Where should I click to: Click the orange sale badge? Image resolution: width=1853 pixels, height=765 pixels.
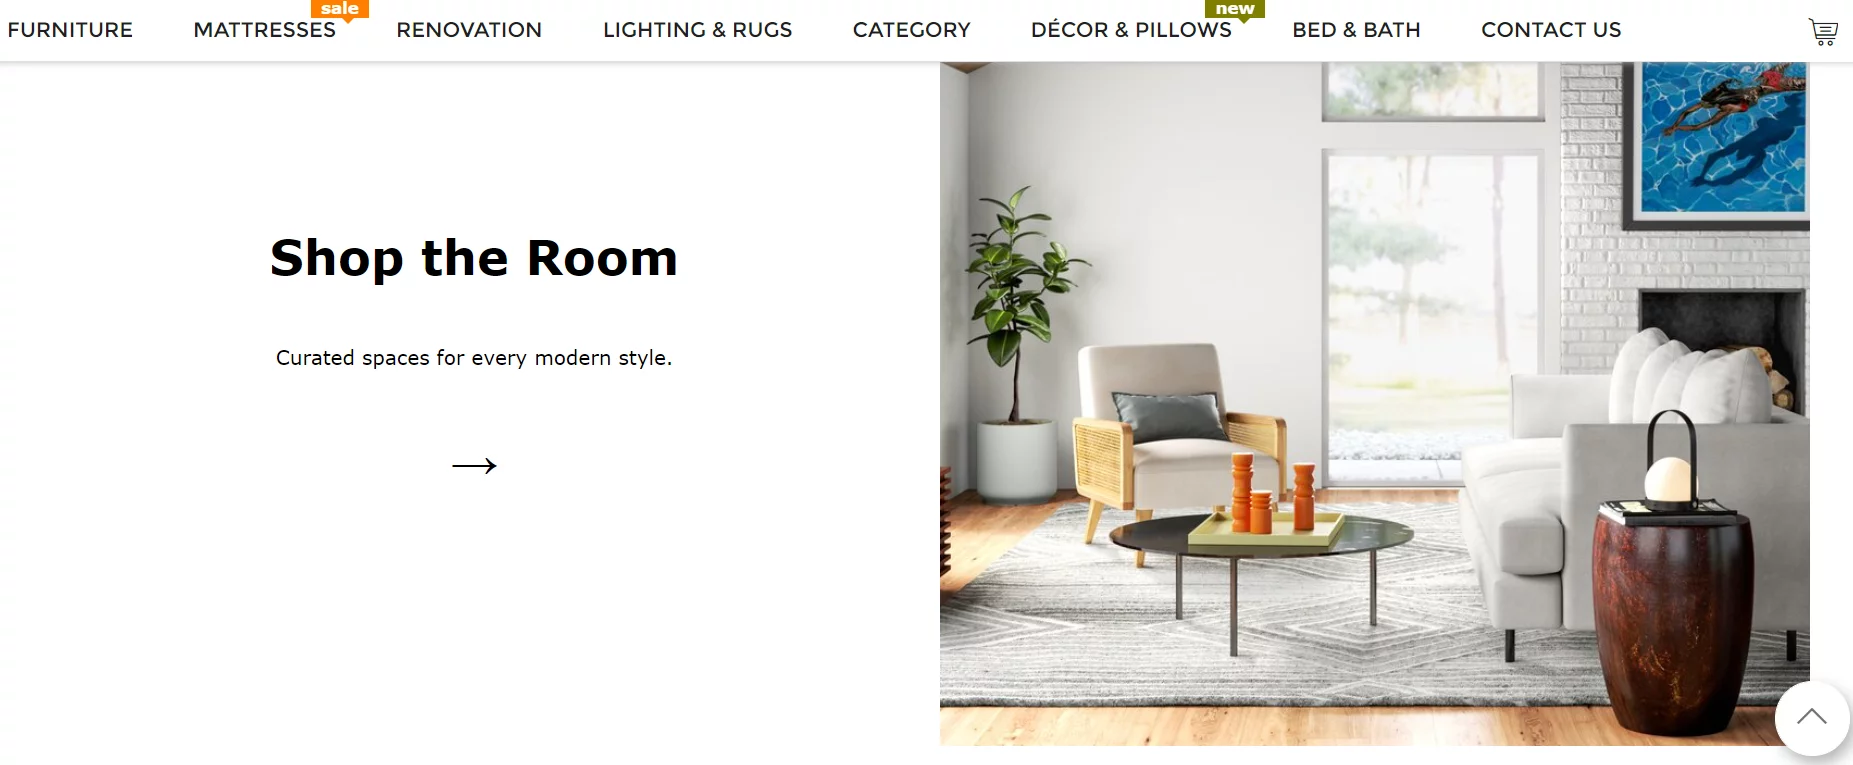point(340,9)
